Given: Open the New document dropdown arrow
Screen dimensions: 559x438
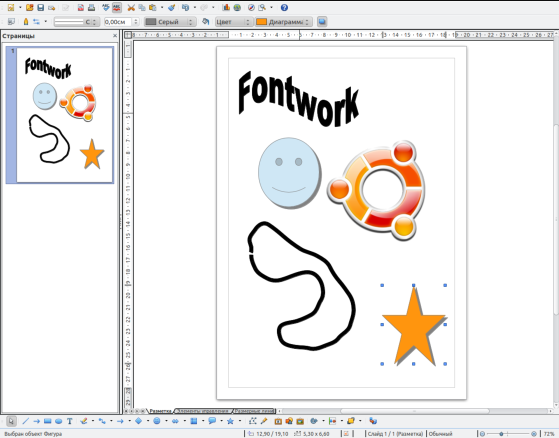Looking at the screenshot, I should coord(20,7).
